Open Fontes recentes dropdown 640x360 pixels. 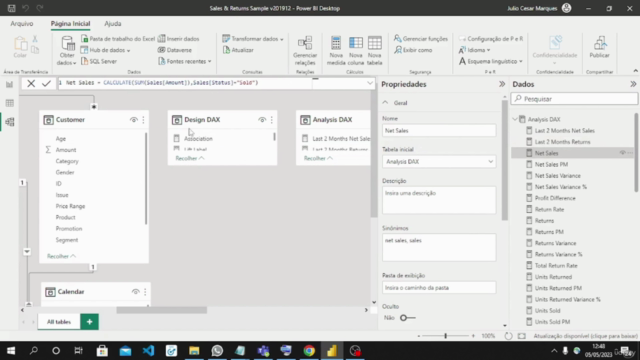click(x=184, y=61)
